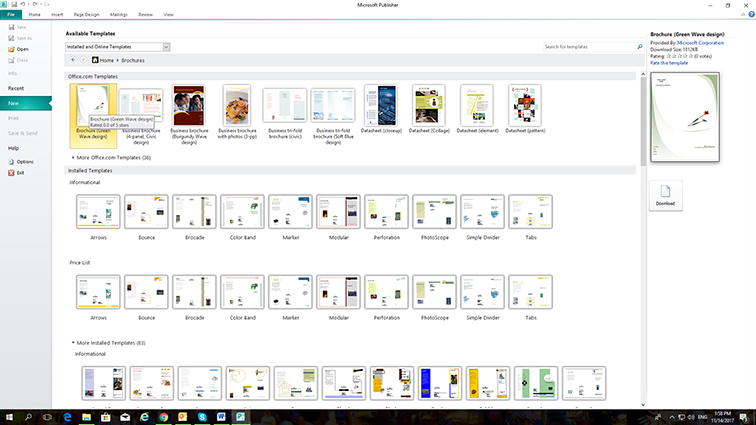Click the Home icon in breadcrumb bar
The height and width of the screenshot is (425, 756).
95,60
